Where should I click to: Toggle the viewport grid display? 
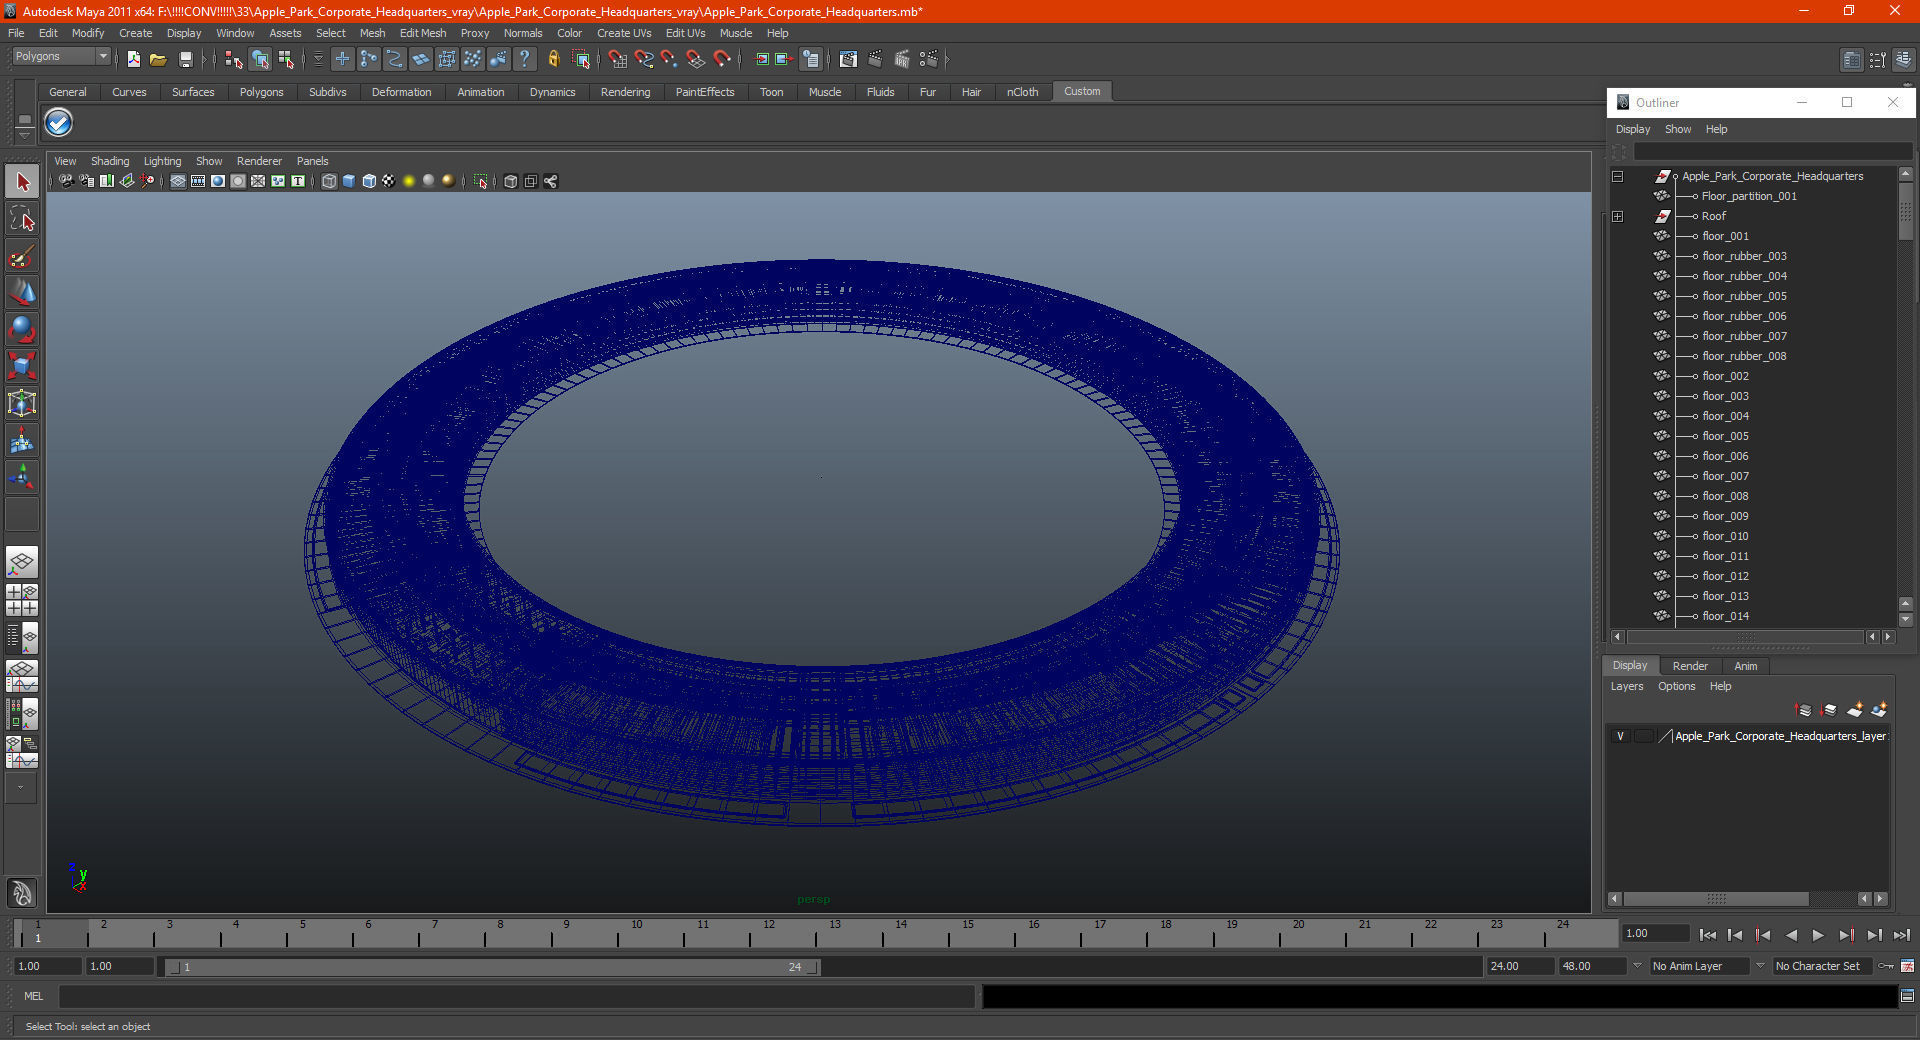pyautogui.click(x=178, y=181)
